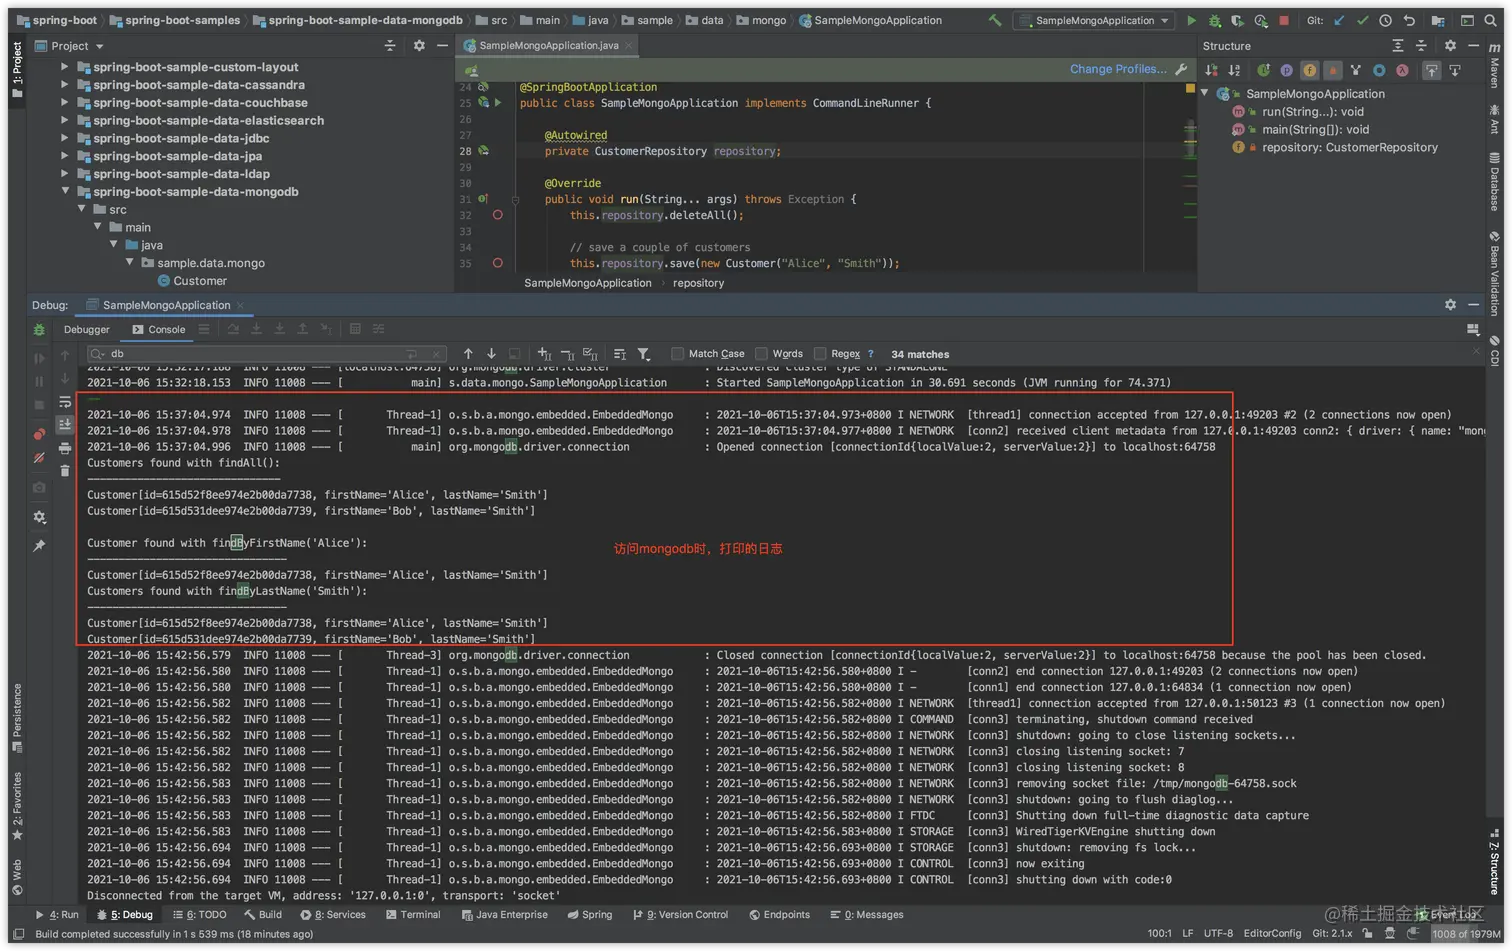Click the filter search results funnel icon
This screenshot has height=951, width=1512.
click(x=644, y=354)
